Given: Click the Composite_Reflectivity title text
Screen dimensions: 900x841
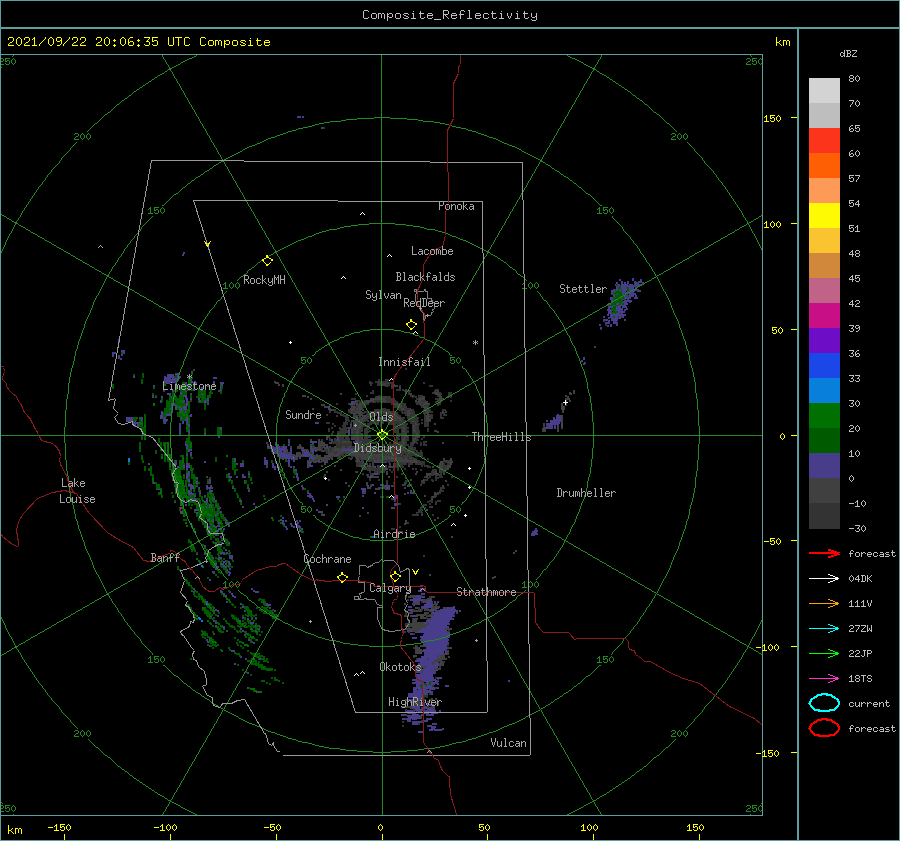Looking at the screenshot, I should point(450,15).
